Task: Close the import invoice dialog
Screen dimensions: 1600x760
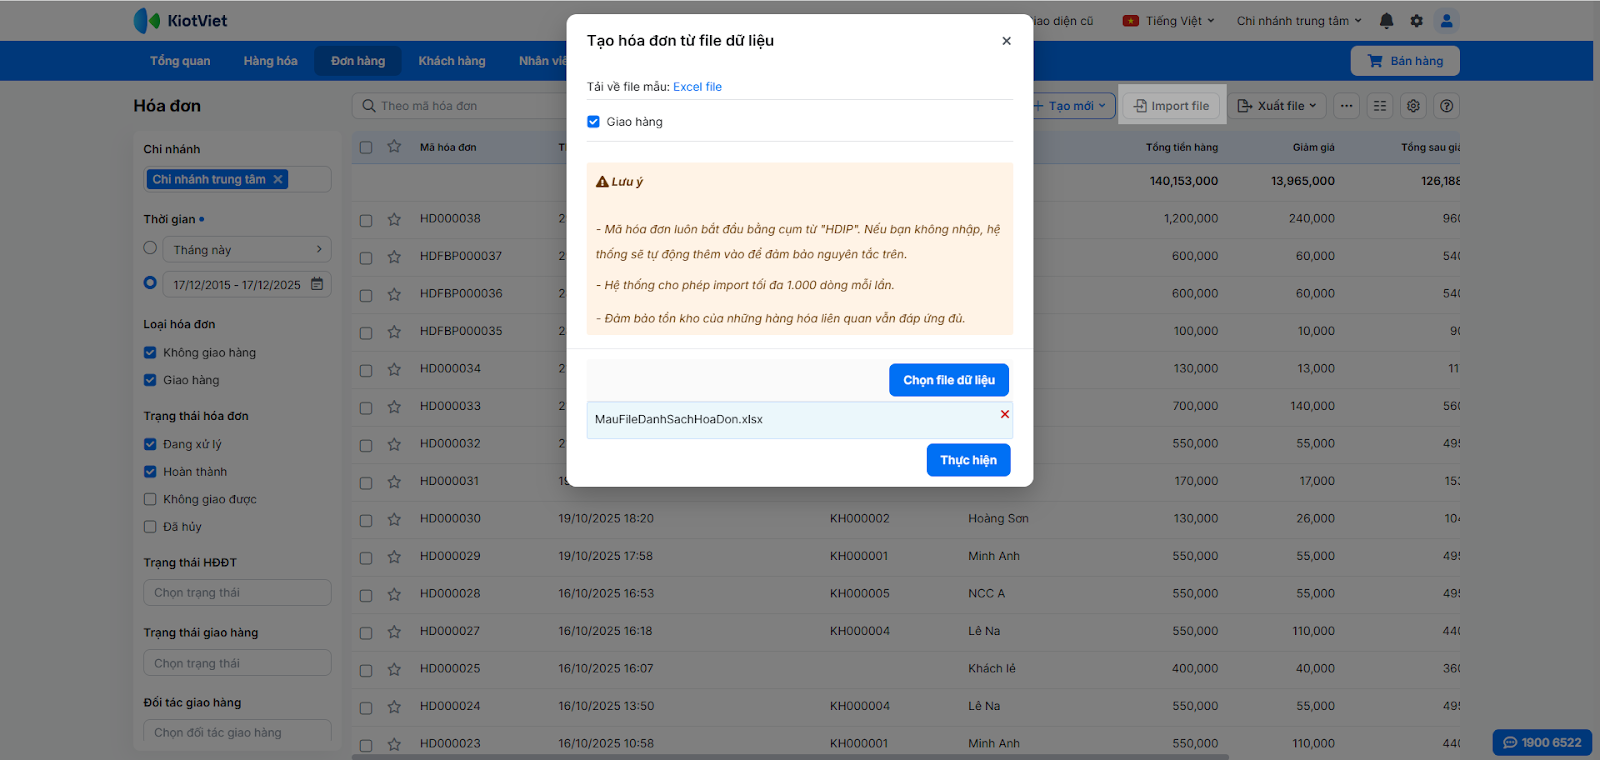Action: pyautogui.click(x=1006, y=41)
